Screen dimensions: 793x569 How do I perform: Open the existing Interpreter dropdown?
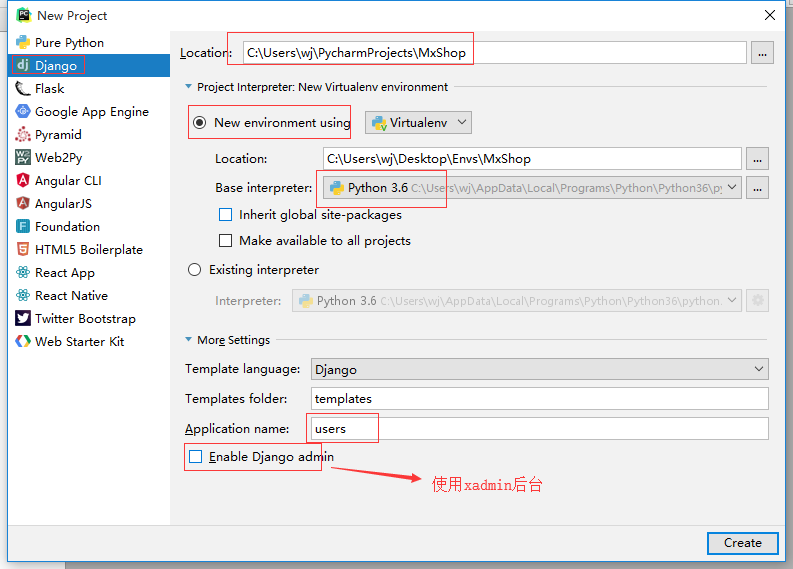[x=517, y=300]
